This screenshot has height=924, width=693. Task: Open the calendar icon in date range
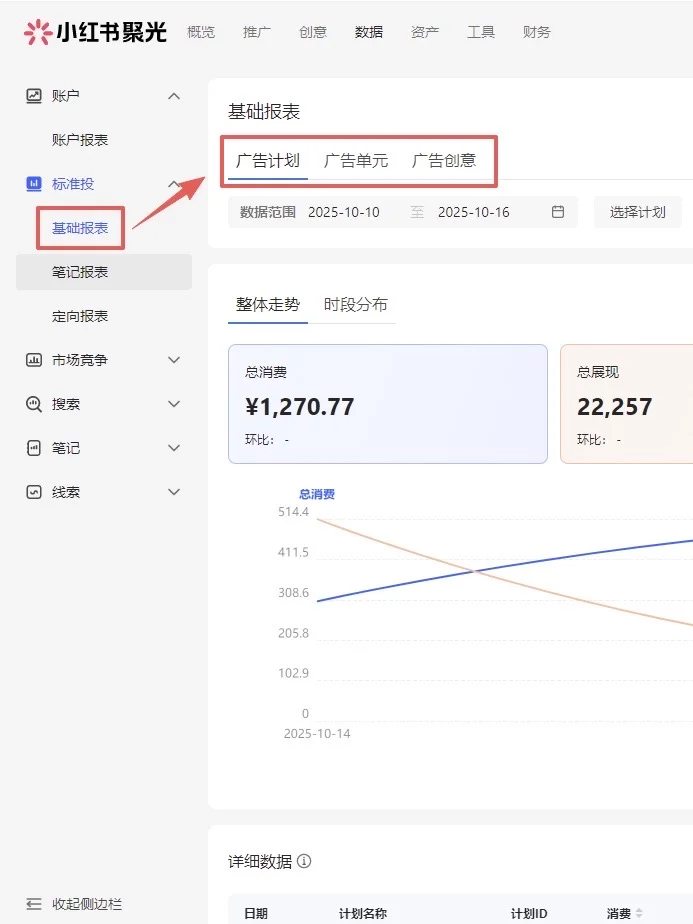[557, 212]
